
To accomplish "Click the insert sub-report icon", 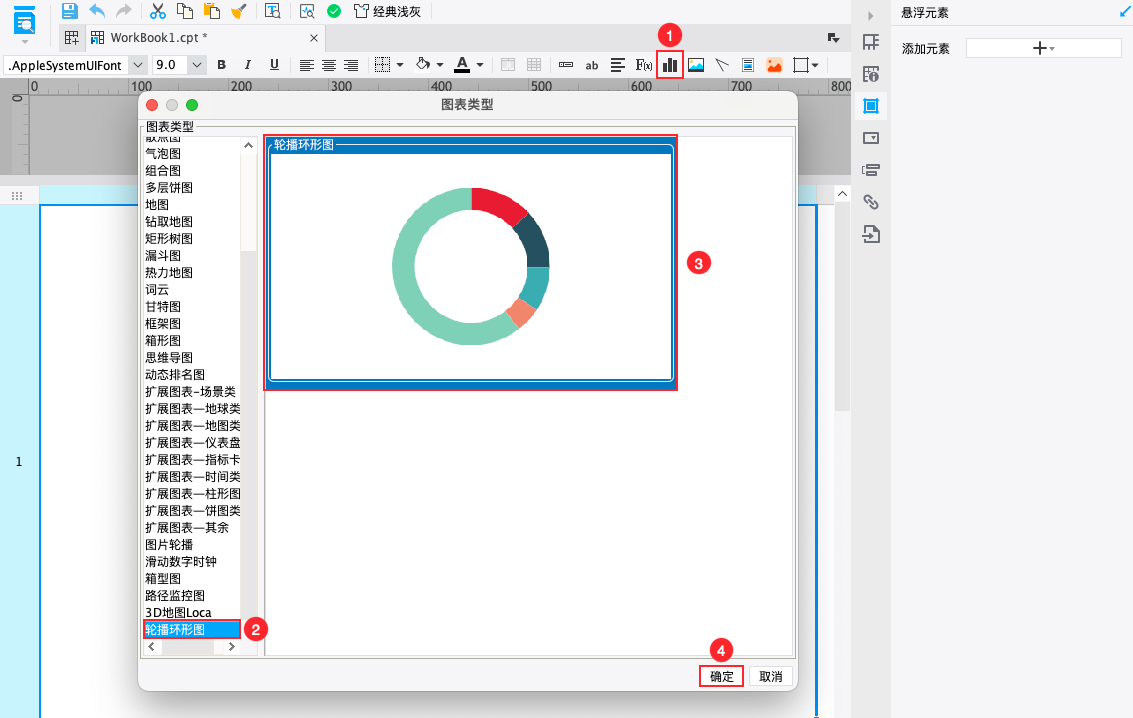I will (x=748, y=65).
